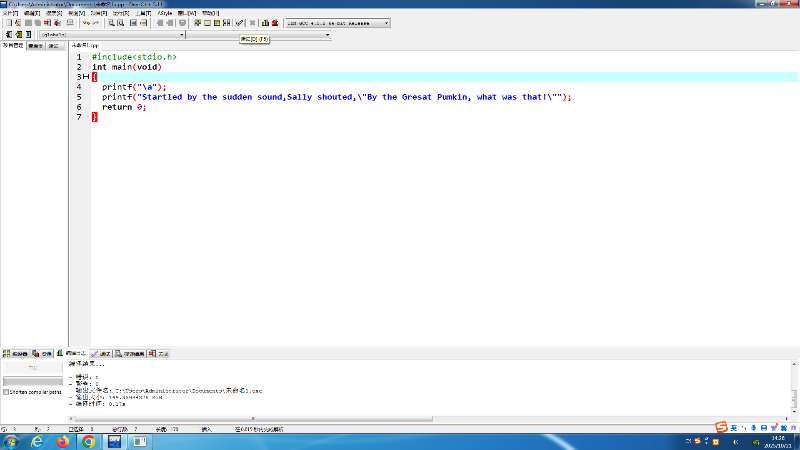Open the Tools menu
Viewport: 800px width, 450px height.
[x=143, y=13]
